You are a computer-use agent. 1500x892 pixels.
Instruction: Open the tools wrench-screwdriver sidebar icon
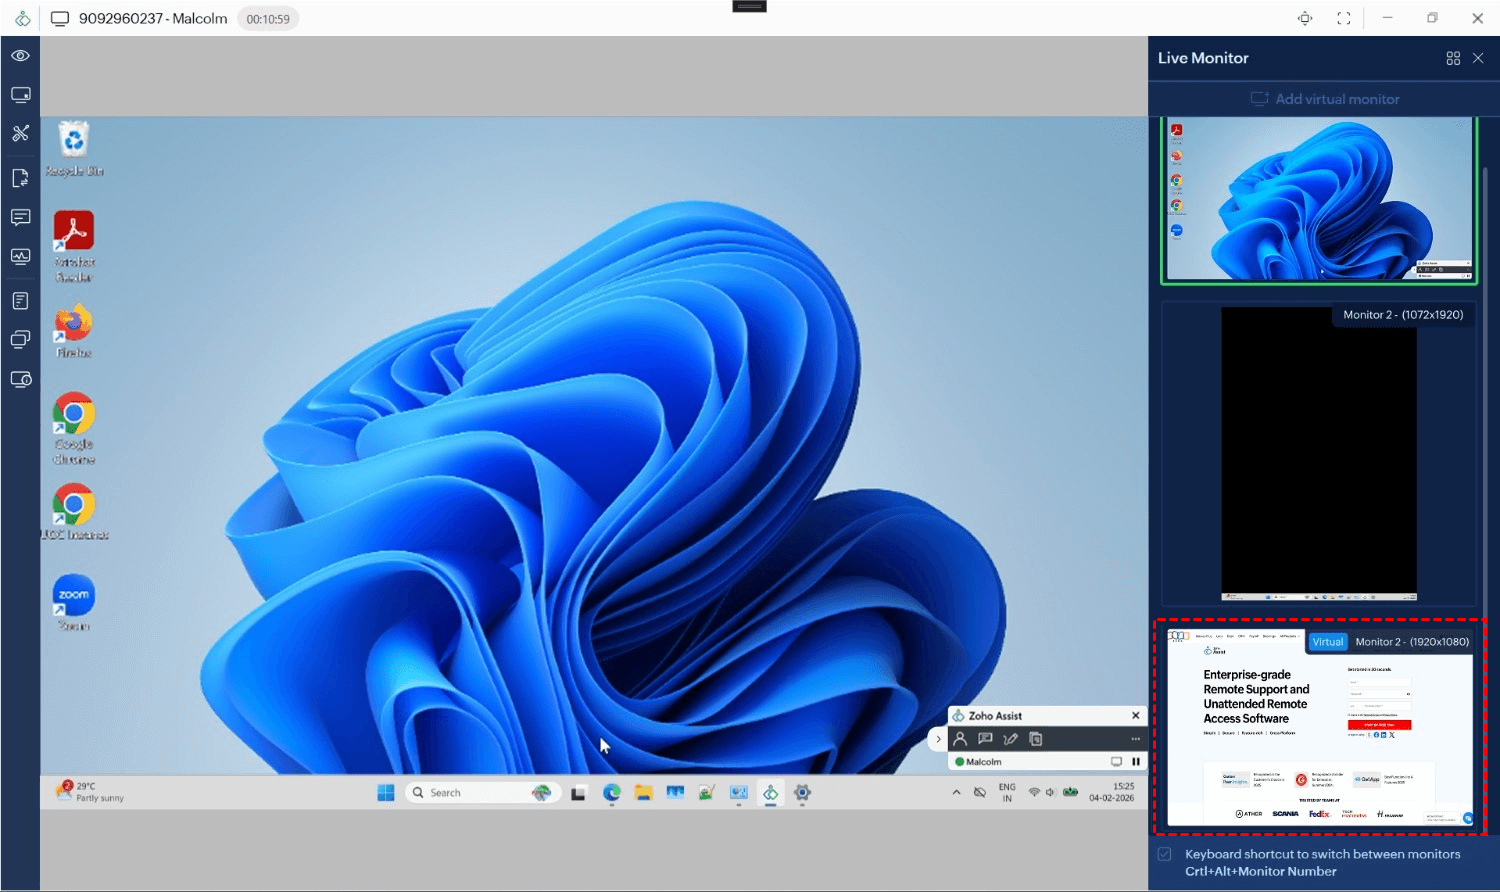(x=20, y=133)
